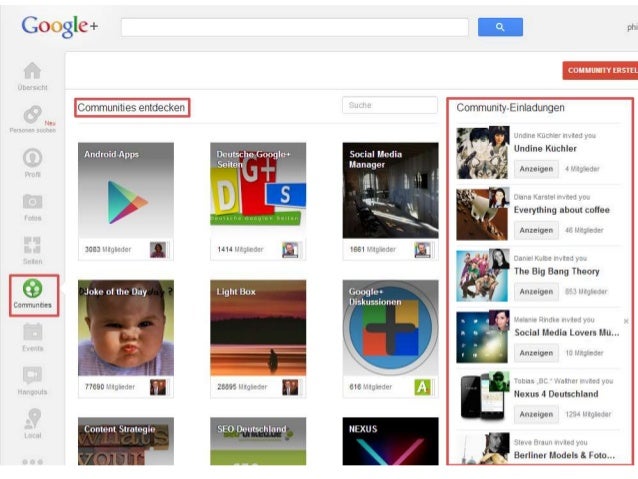This screenshot has width=638, height=479.
Task: Click Anzeigen for Everything about coffee
Action: [x=536, y=230]
